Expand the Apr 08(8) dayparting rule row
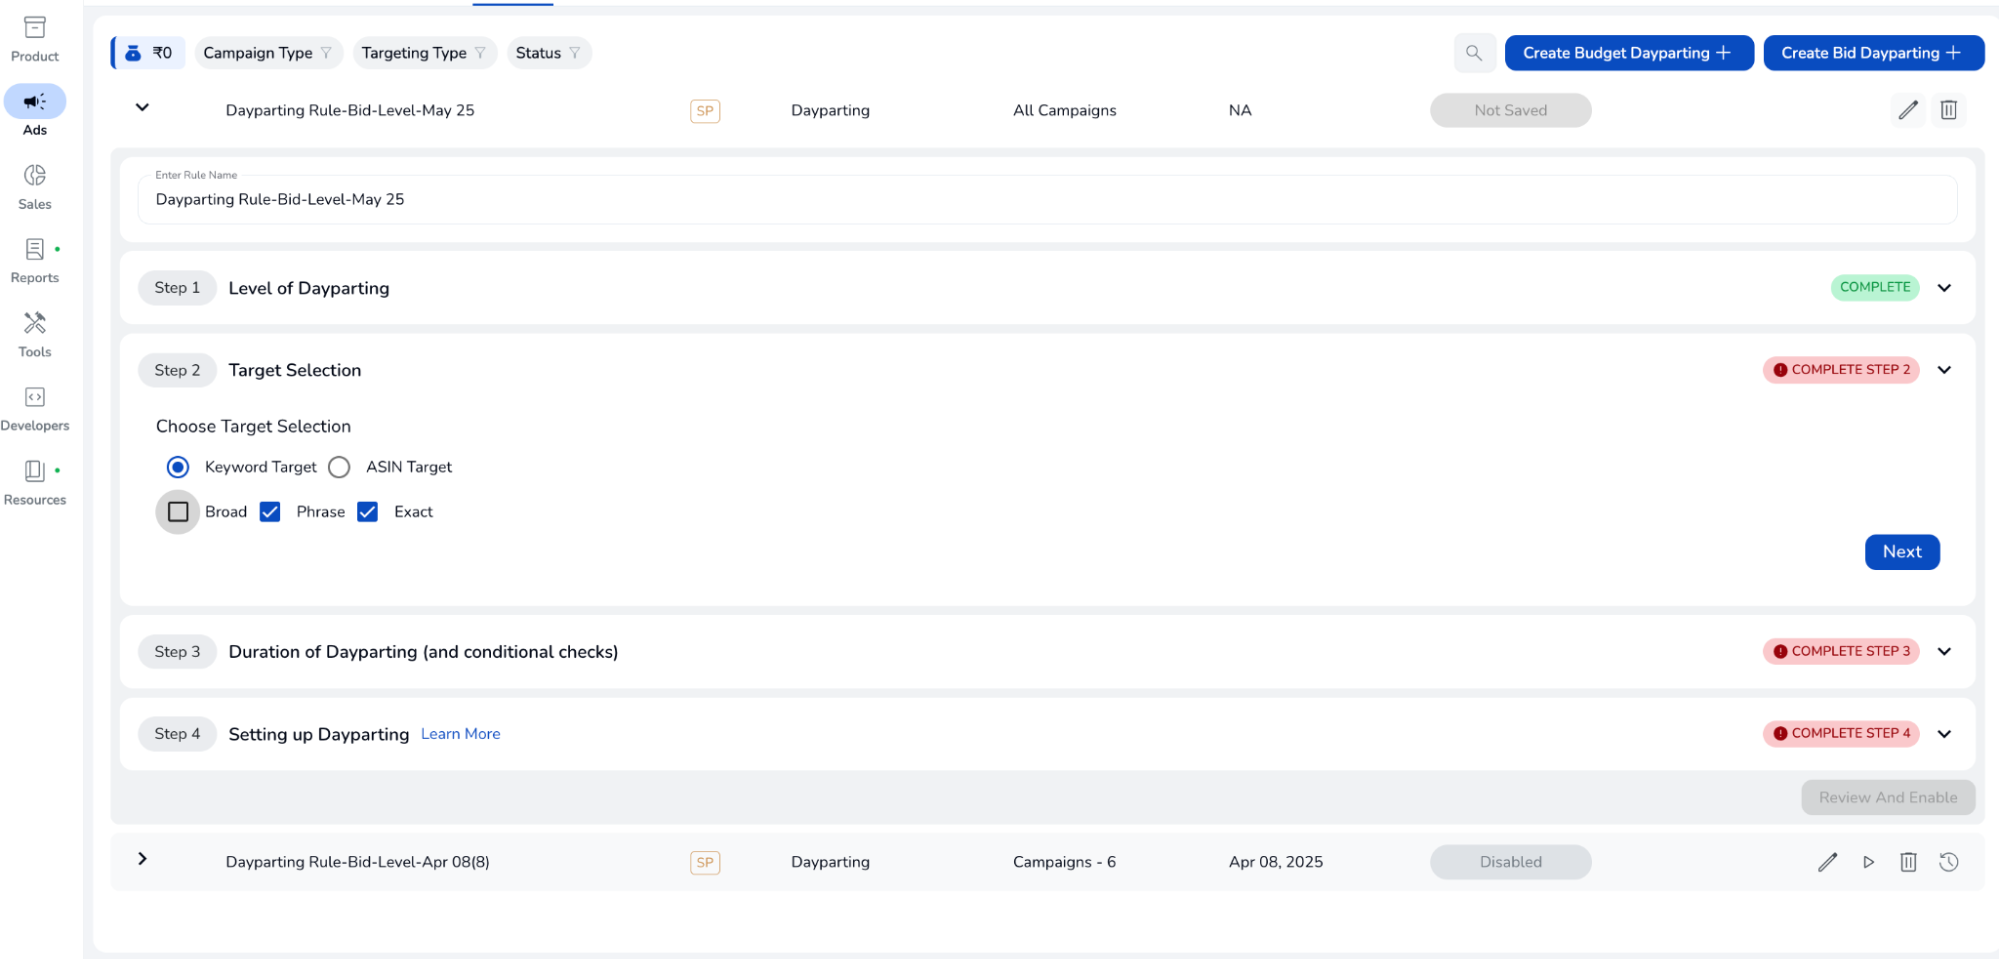The height and width of the screenshot is (960, 1999). click(x=142, y=859)
